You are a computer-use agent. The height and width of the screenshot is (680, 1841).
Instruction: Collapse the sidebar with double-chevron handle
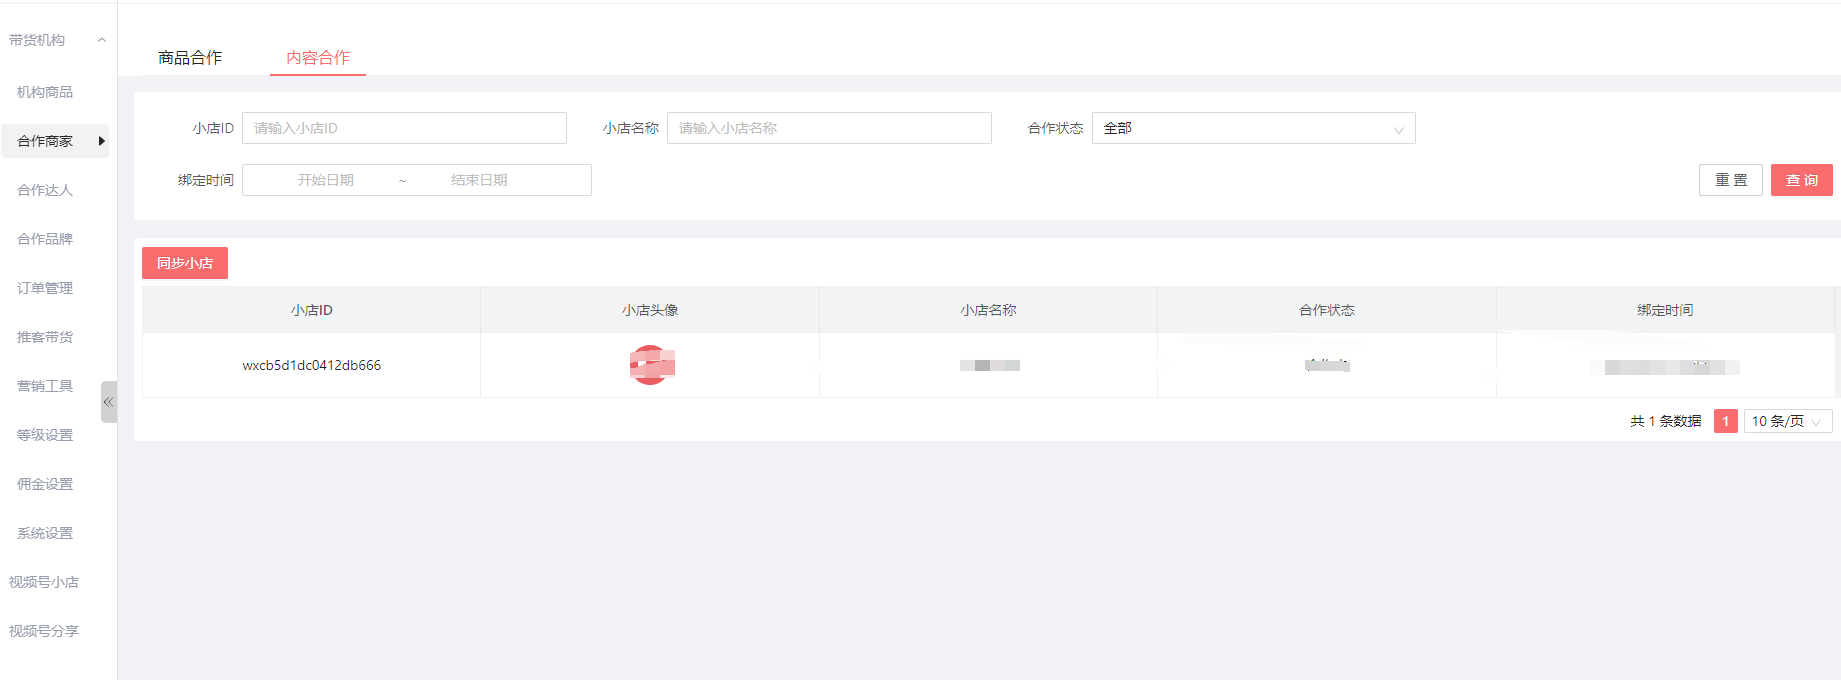tap(108, 402)
